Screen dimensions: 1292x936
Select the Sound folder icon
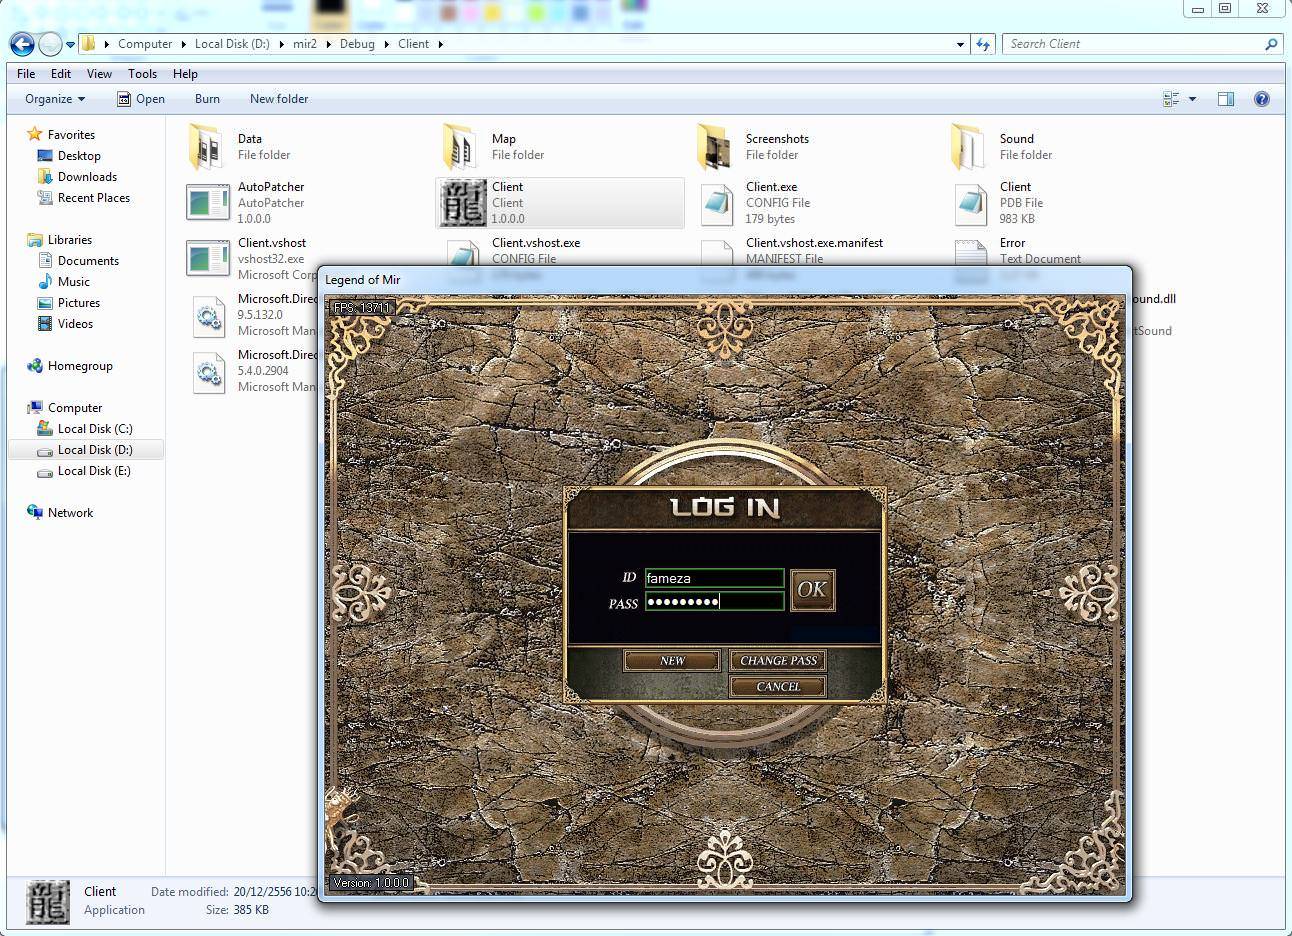[x=969, y=147]
